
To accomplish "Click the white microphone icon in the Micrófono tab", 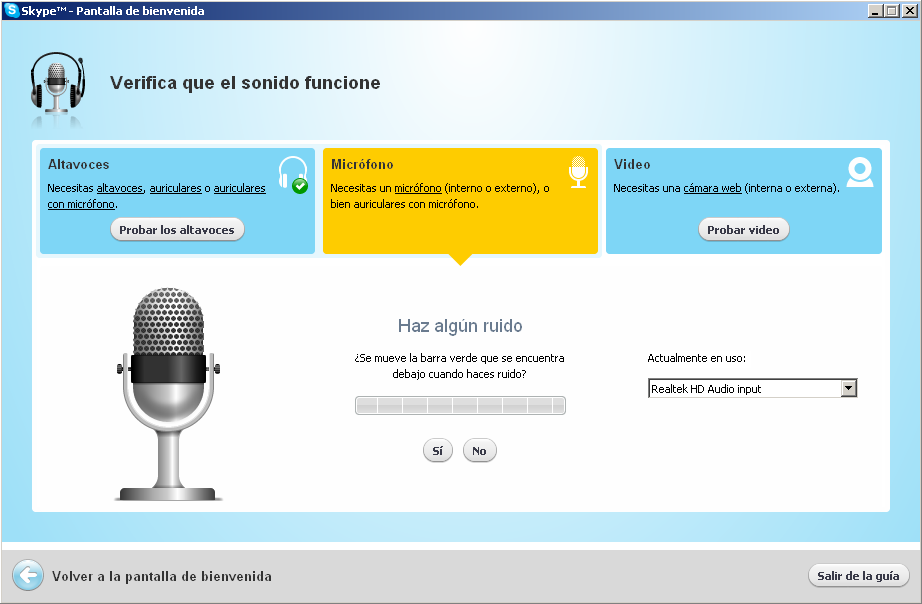I will pyautogui.click(x=579, y=172).
